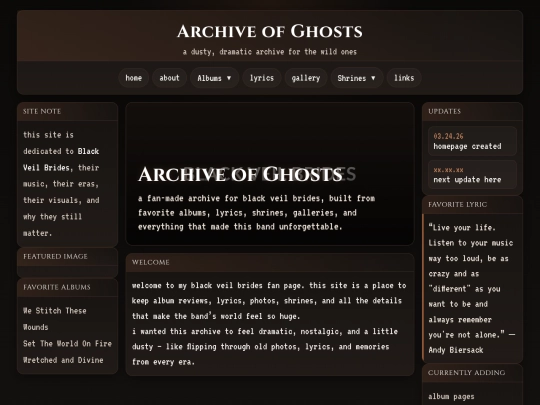The width and height of the screenshot is (540, 405).
Task: Select the WELCOME panel heading
Action: (150, 262)
